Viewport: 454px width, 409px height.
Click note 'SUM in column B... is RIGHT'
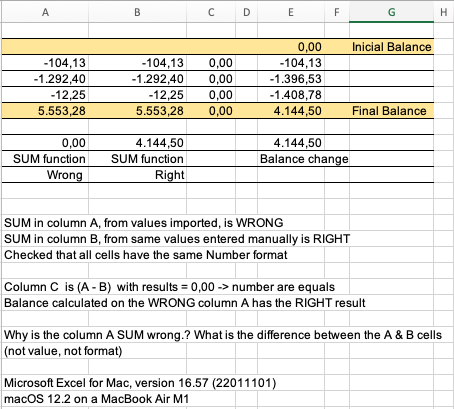coord(177,239)
